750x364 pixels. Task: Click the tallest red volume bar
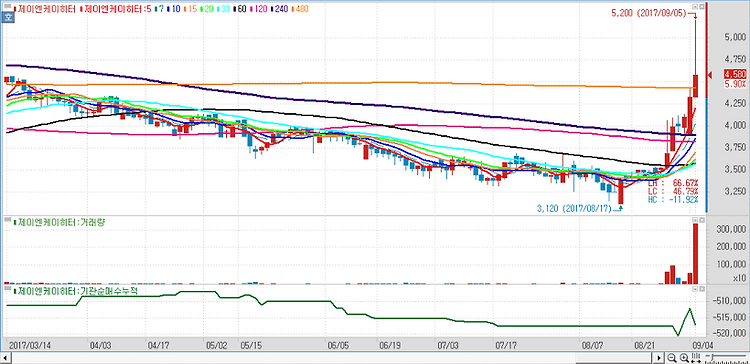tap(695, 254)
